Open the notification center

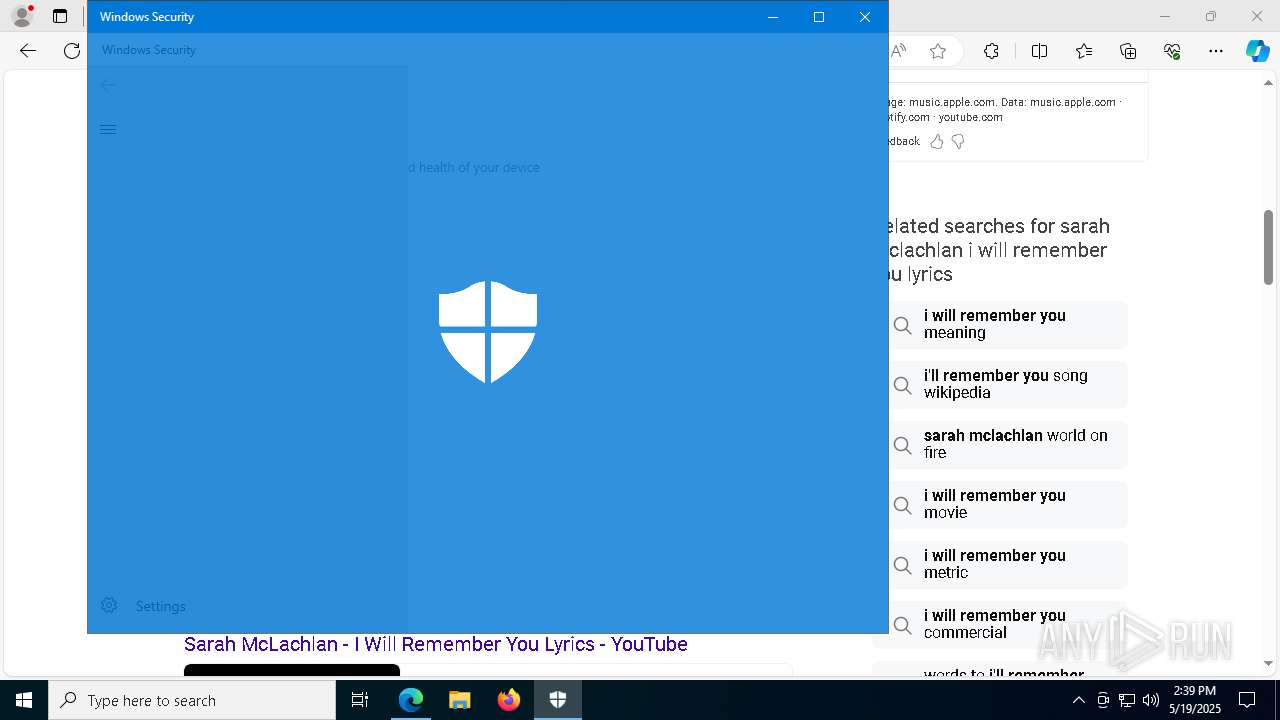pyautogui.click(x=1247, y=700)
